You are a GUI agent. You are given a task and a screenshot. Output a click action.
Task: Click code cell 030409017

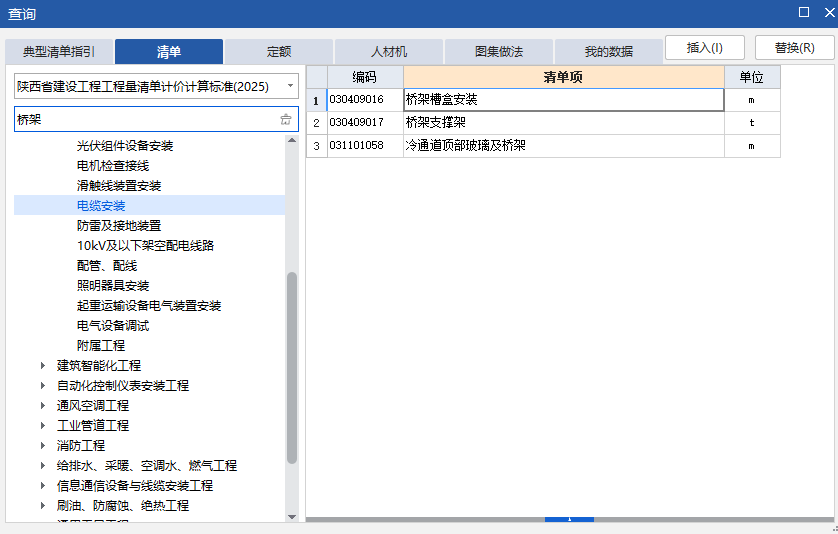point(365,123)
